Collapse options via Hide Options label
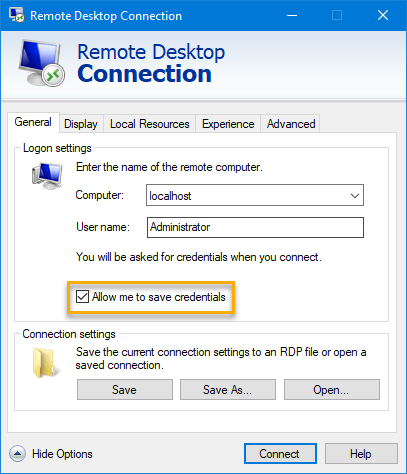 [62, 454]
